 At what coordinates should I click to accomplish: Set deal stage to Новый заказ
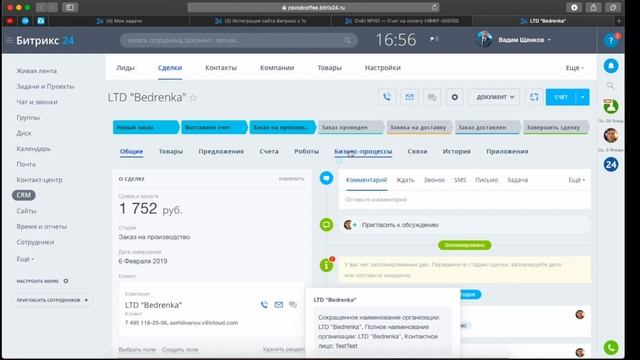pos(146,127)
